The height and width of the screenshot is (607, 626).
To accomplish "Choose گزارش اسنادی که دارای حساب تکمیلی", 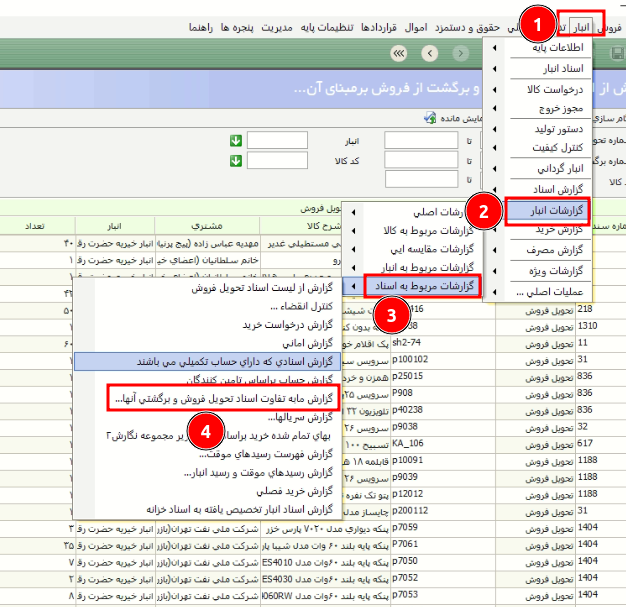I will point(207,362).
